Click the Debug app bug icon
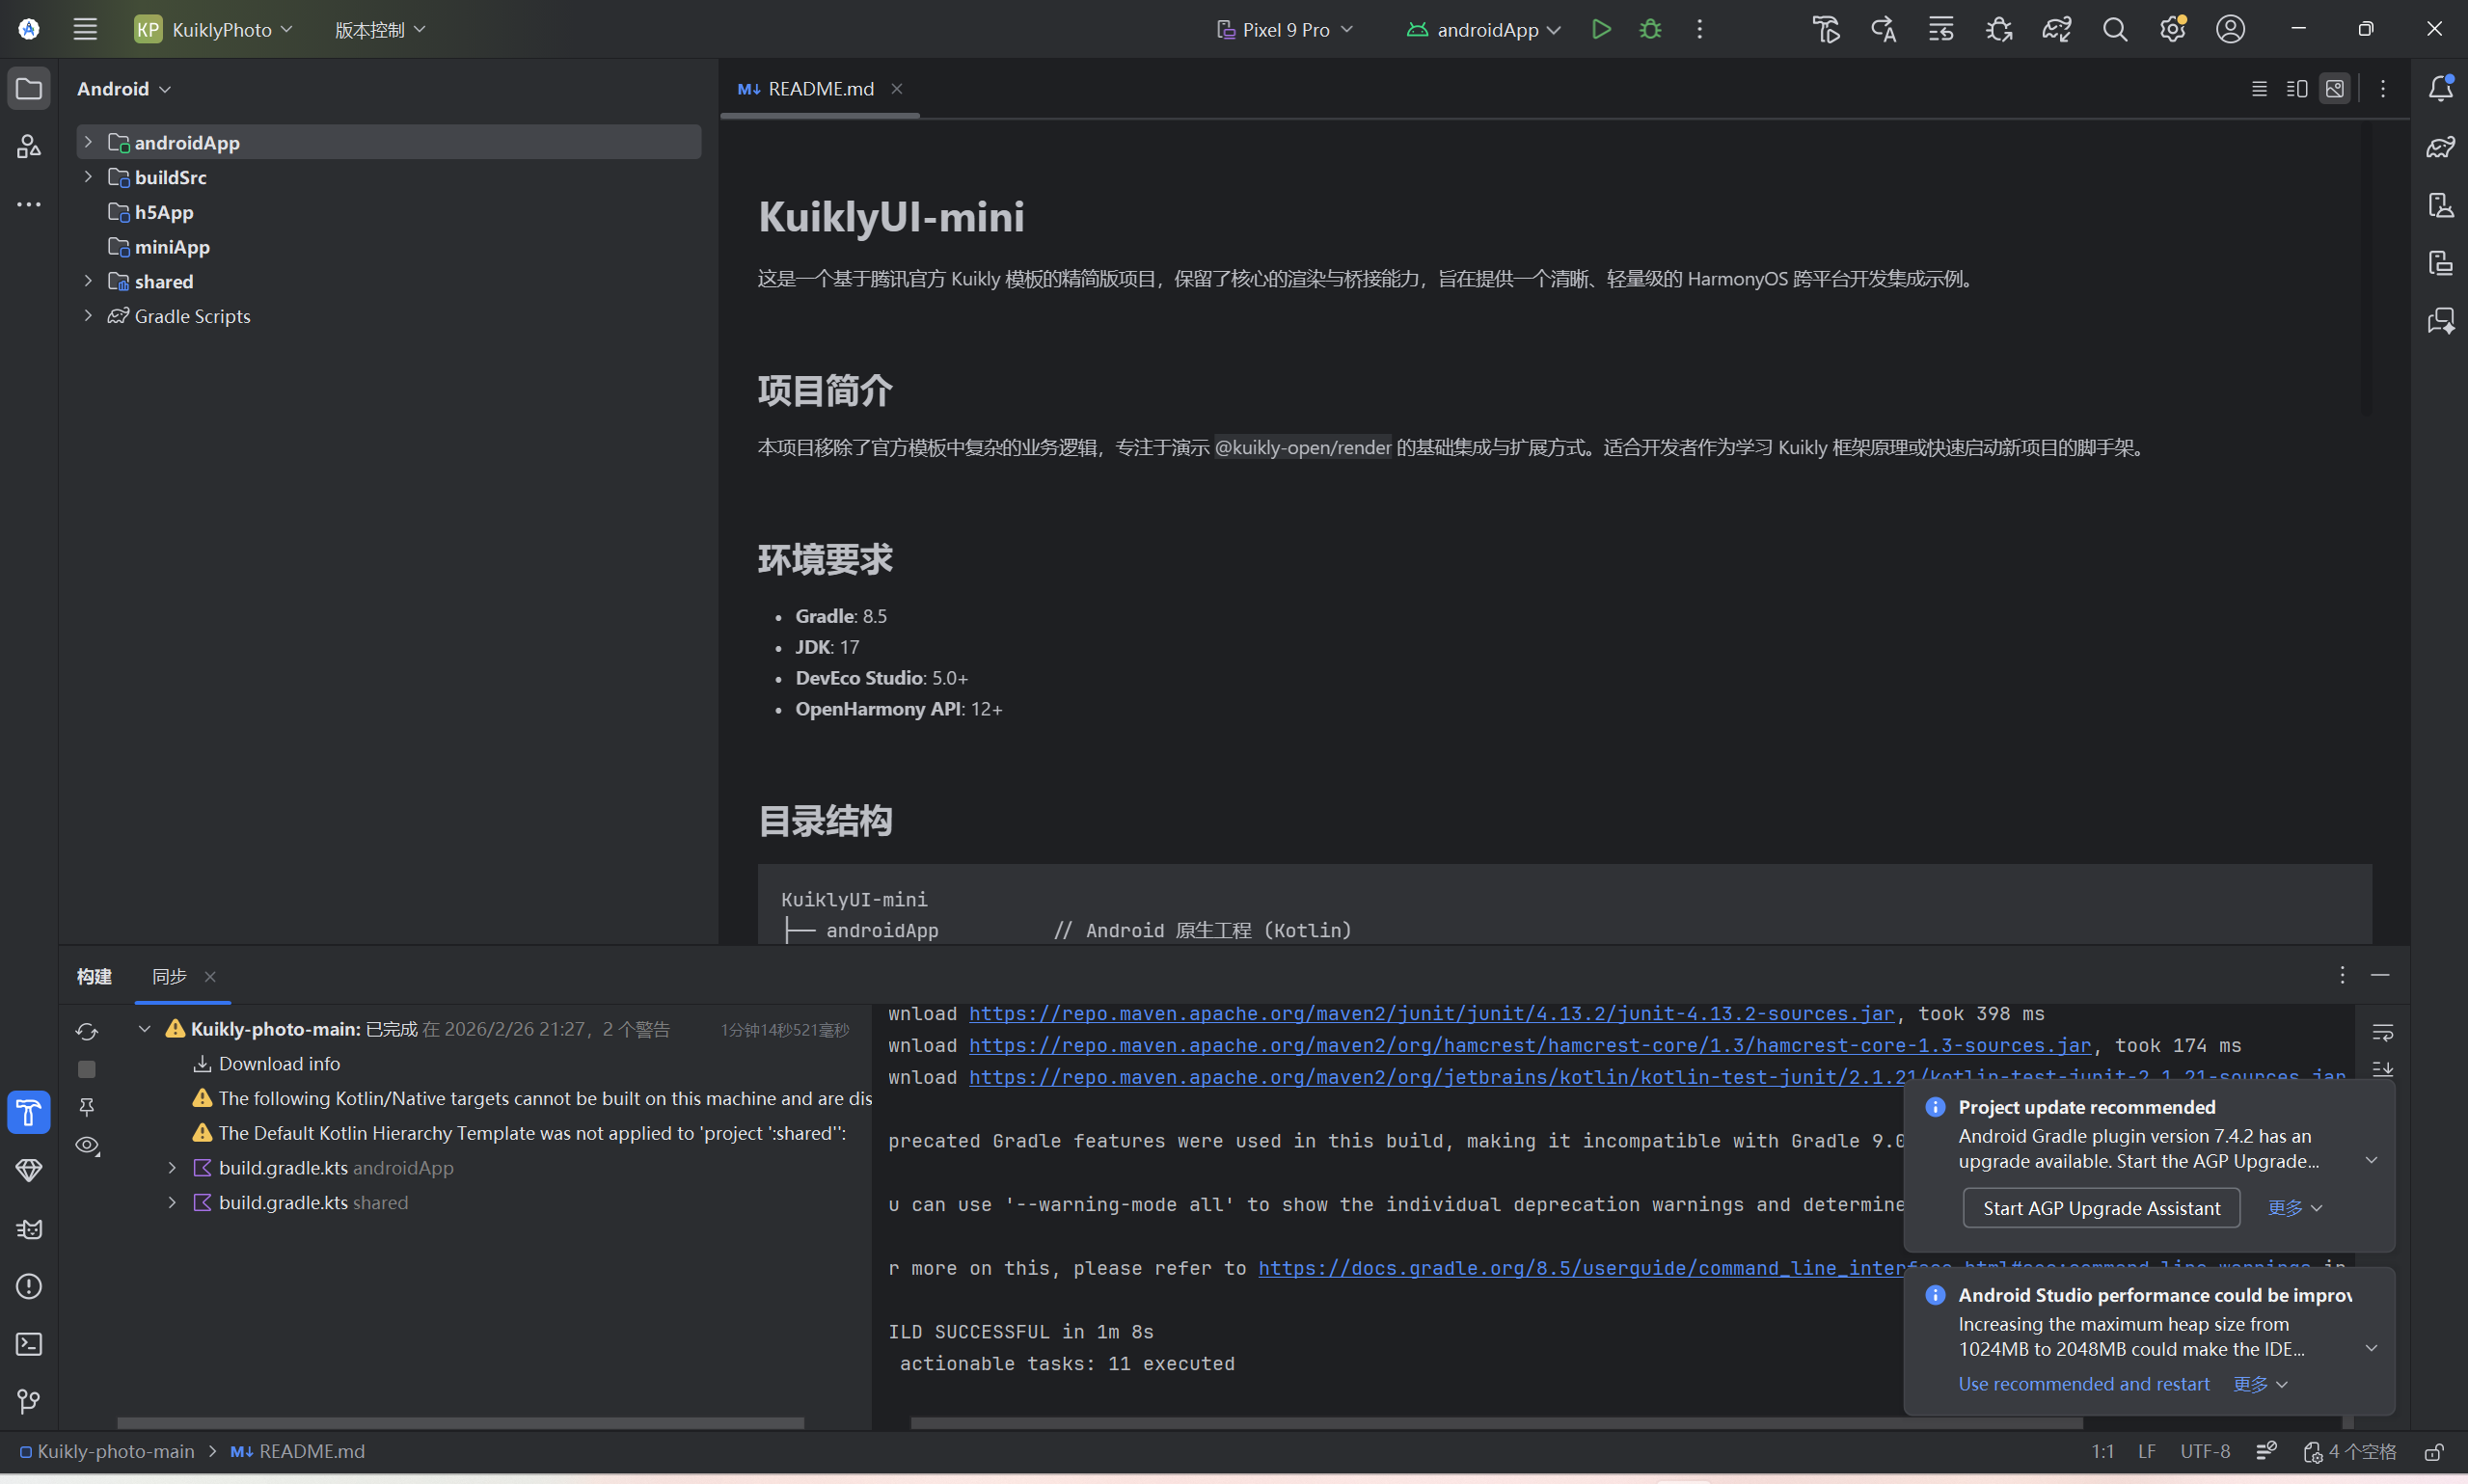The height and width of the screenshot is (1484, 2468). coord(1650,29)
